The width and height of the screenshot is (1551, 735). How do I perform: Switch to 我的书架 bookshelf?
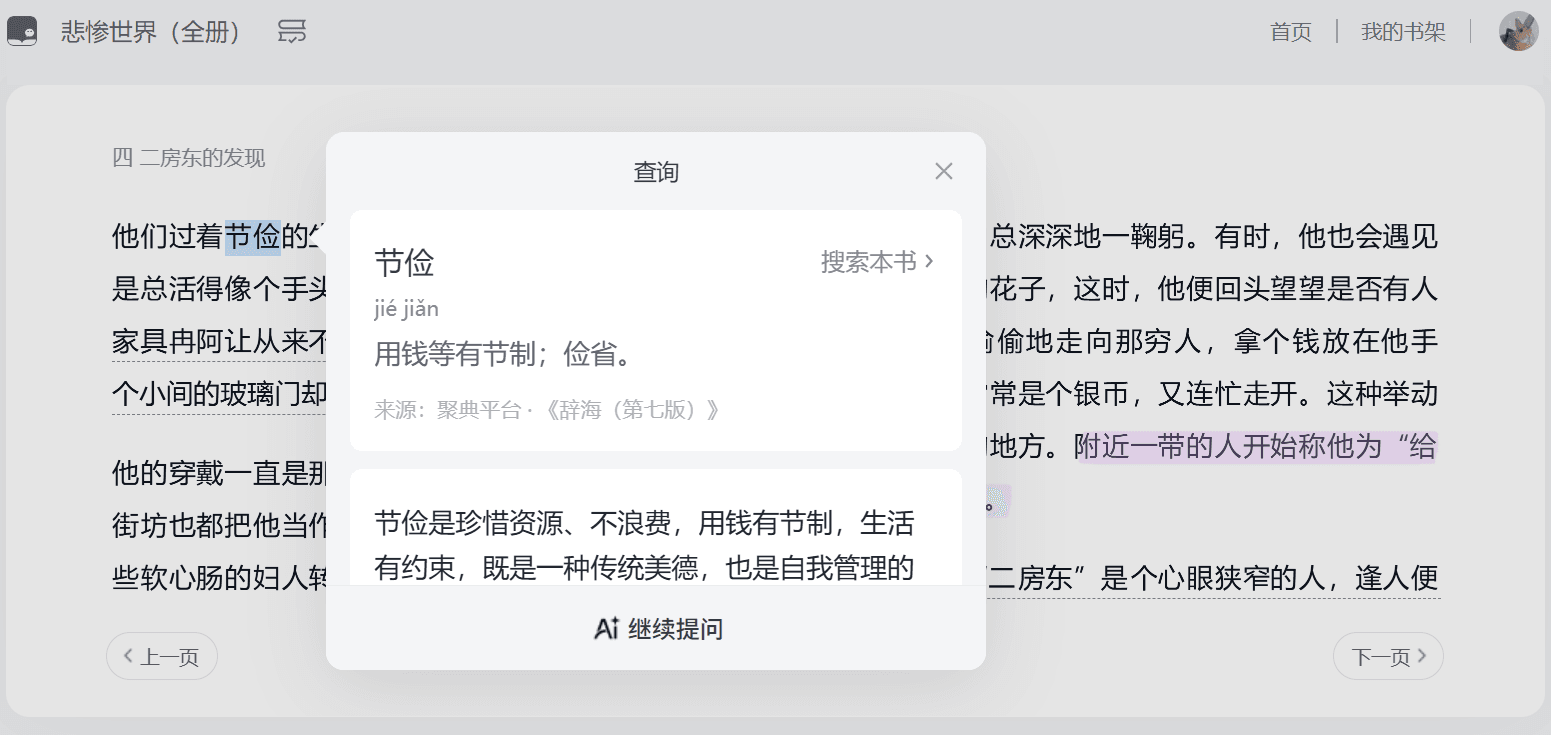1402,31
